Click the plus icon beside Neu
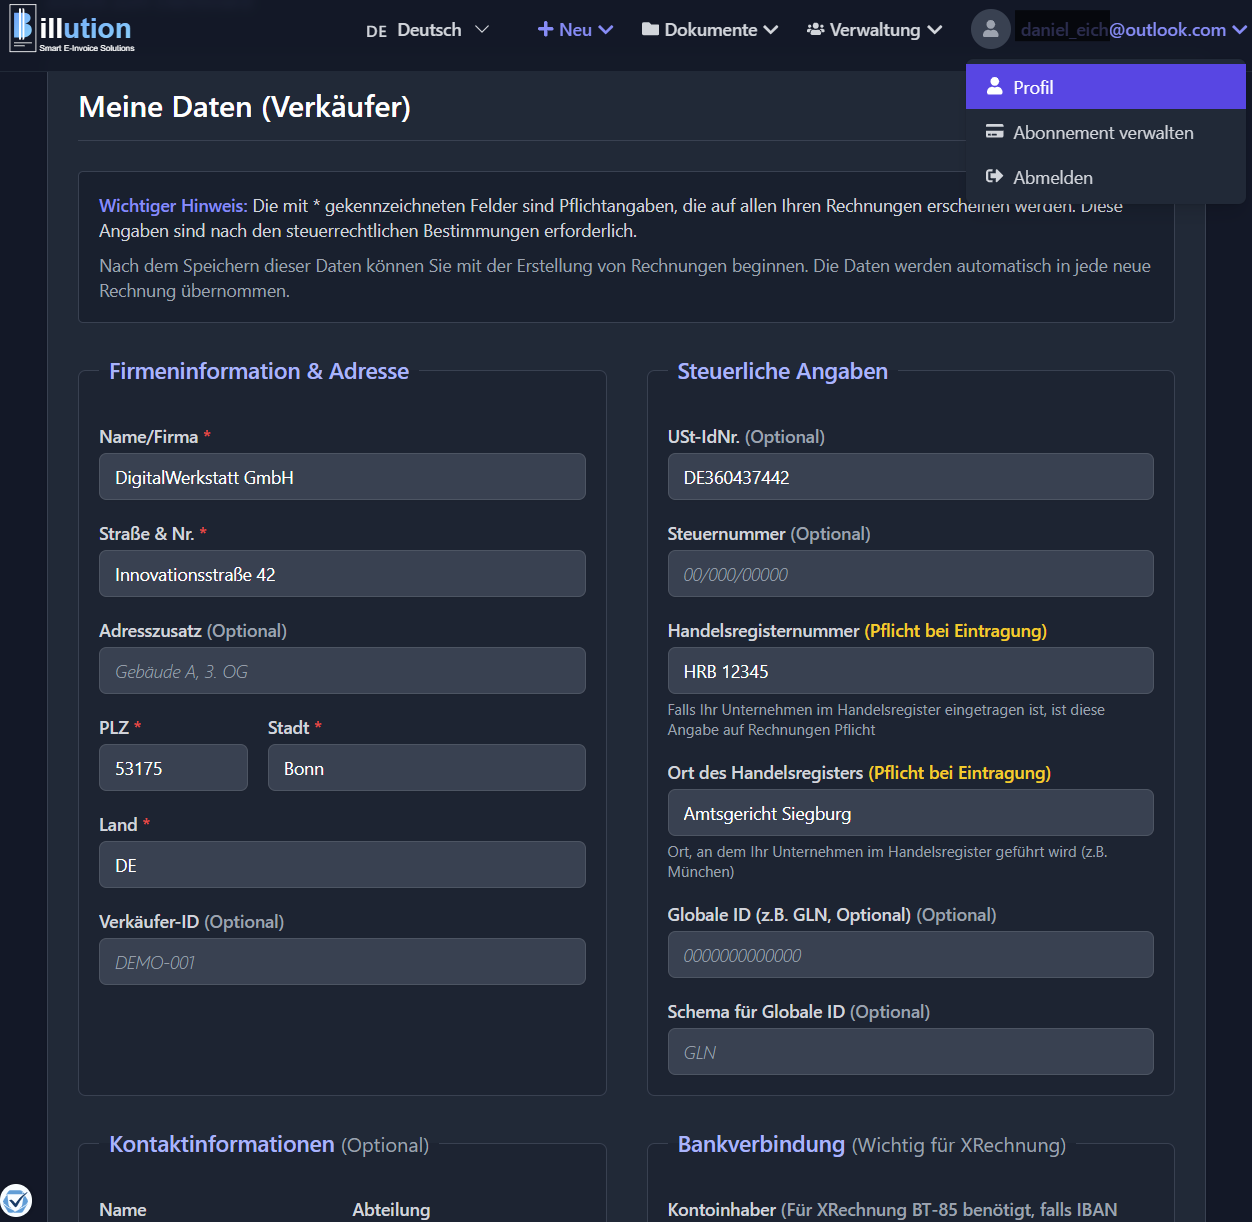The height and width of the screenshot is (1222, 1252). tap(545, 29)
